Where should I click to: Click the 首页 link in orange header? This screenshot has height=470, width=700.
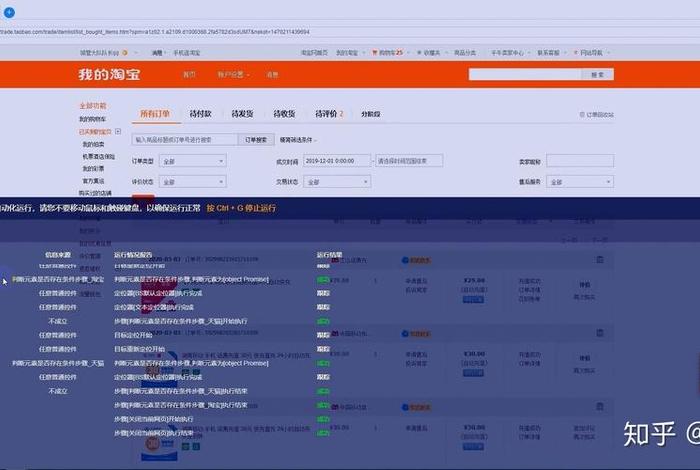[x=189, y=75]
